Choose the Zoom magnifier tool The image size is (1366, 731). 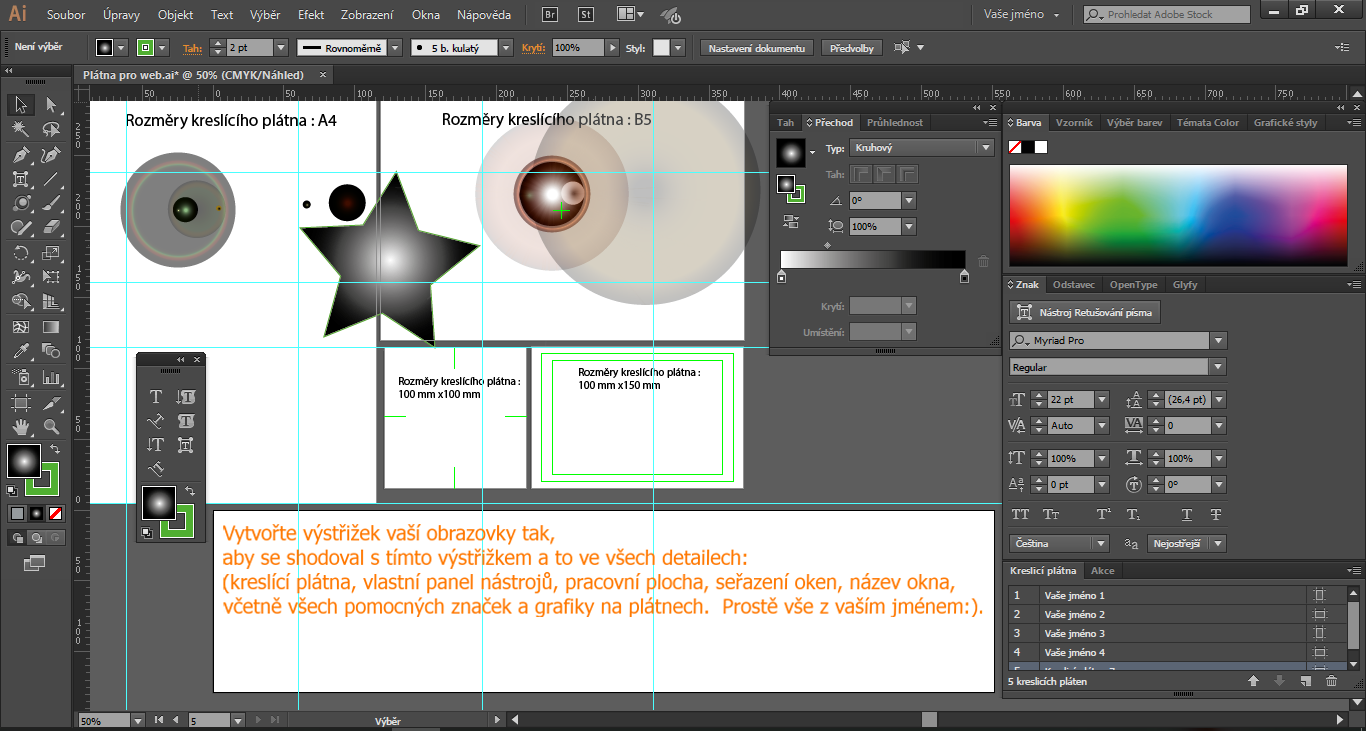click(51, 427)
